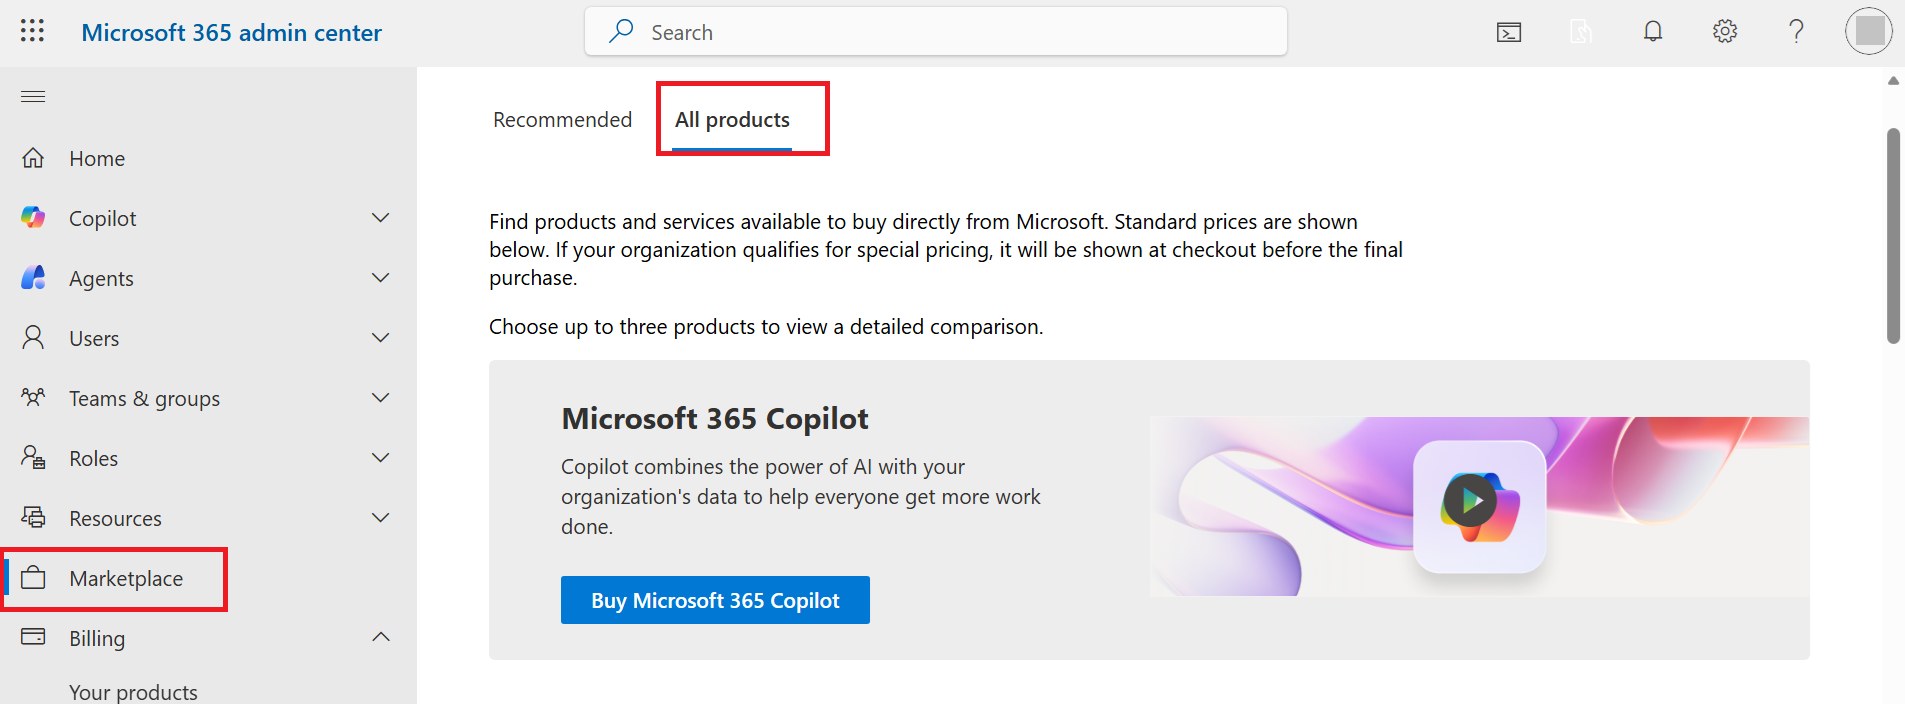Expand the Agents navigation section
This screenshot has height=704, width=1905.
coord(380,278)
